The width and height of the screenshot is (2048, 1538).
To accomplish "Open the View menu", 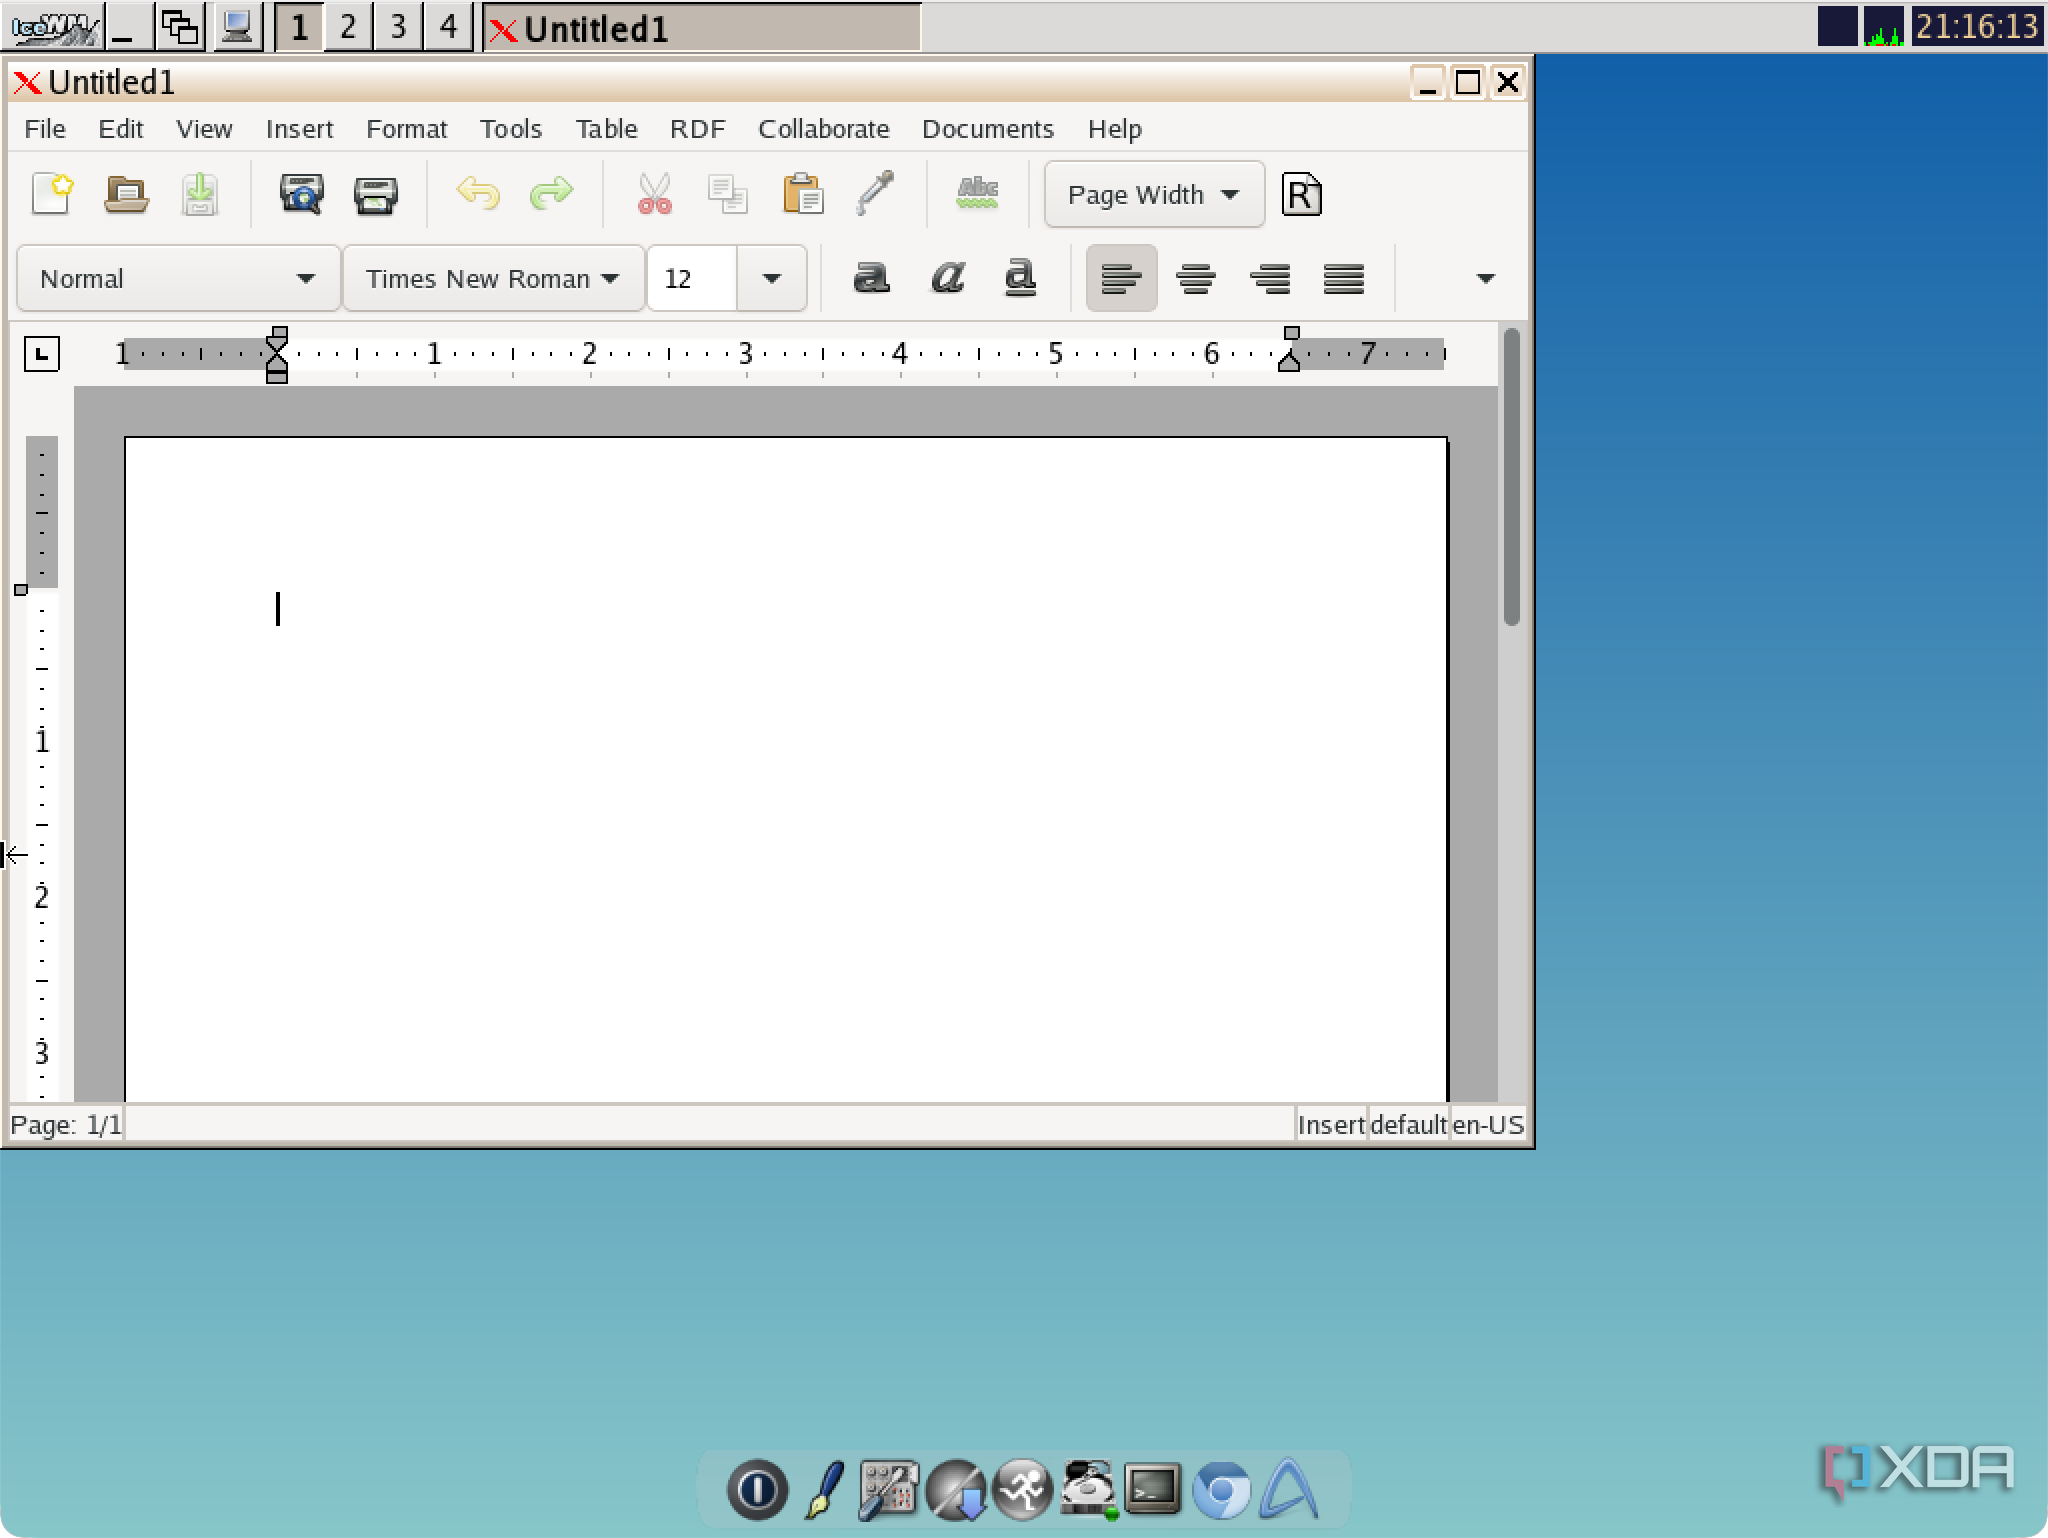I will [x=204, y=129].
